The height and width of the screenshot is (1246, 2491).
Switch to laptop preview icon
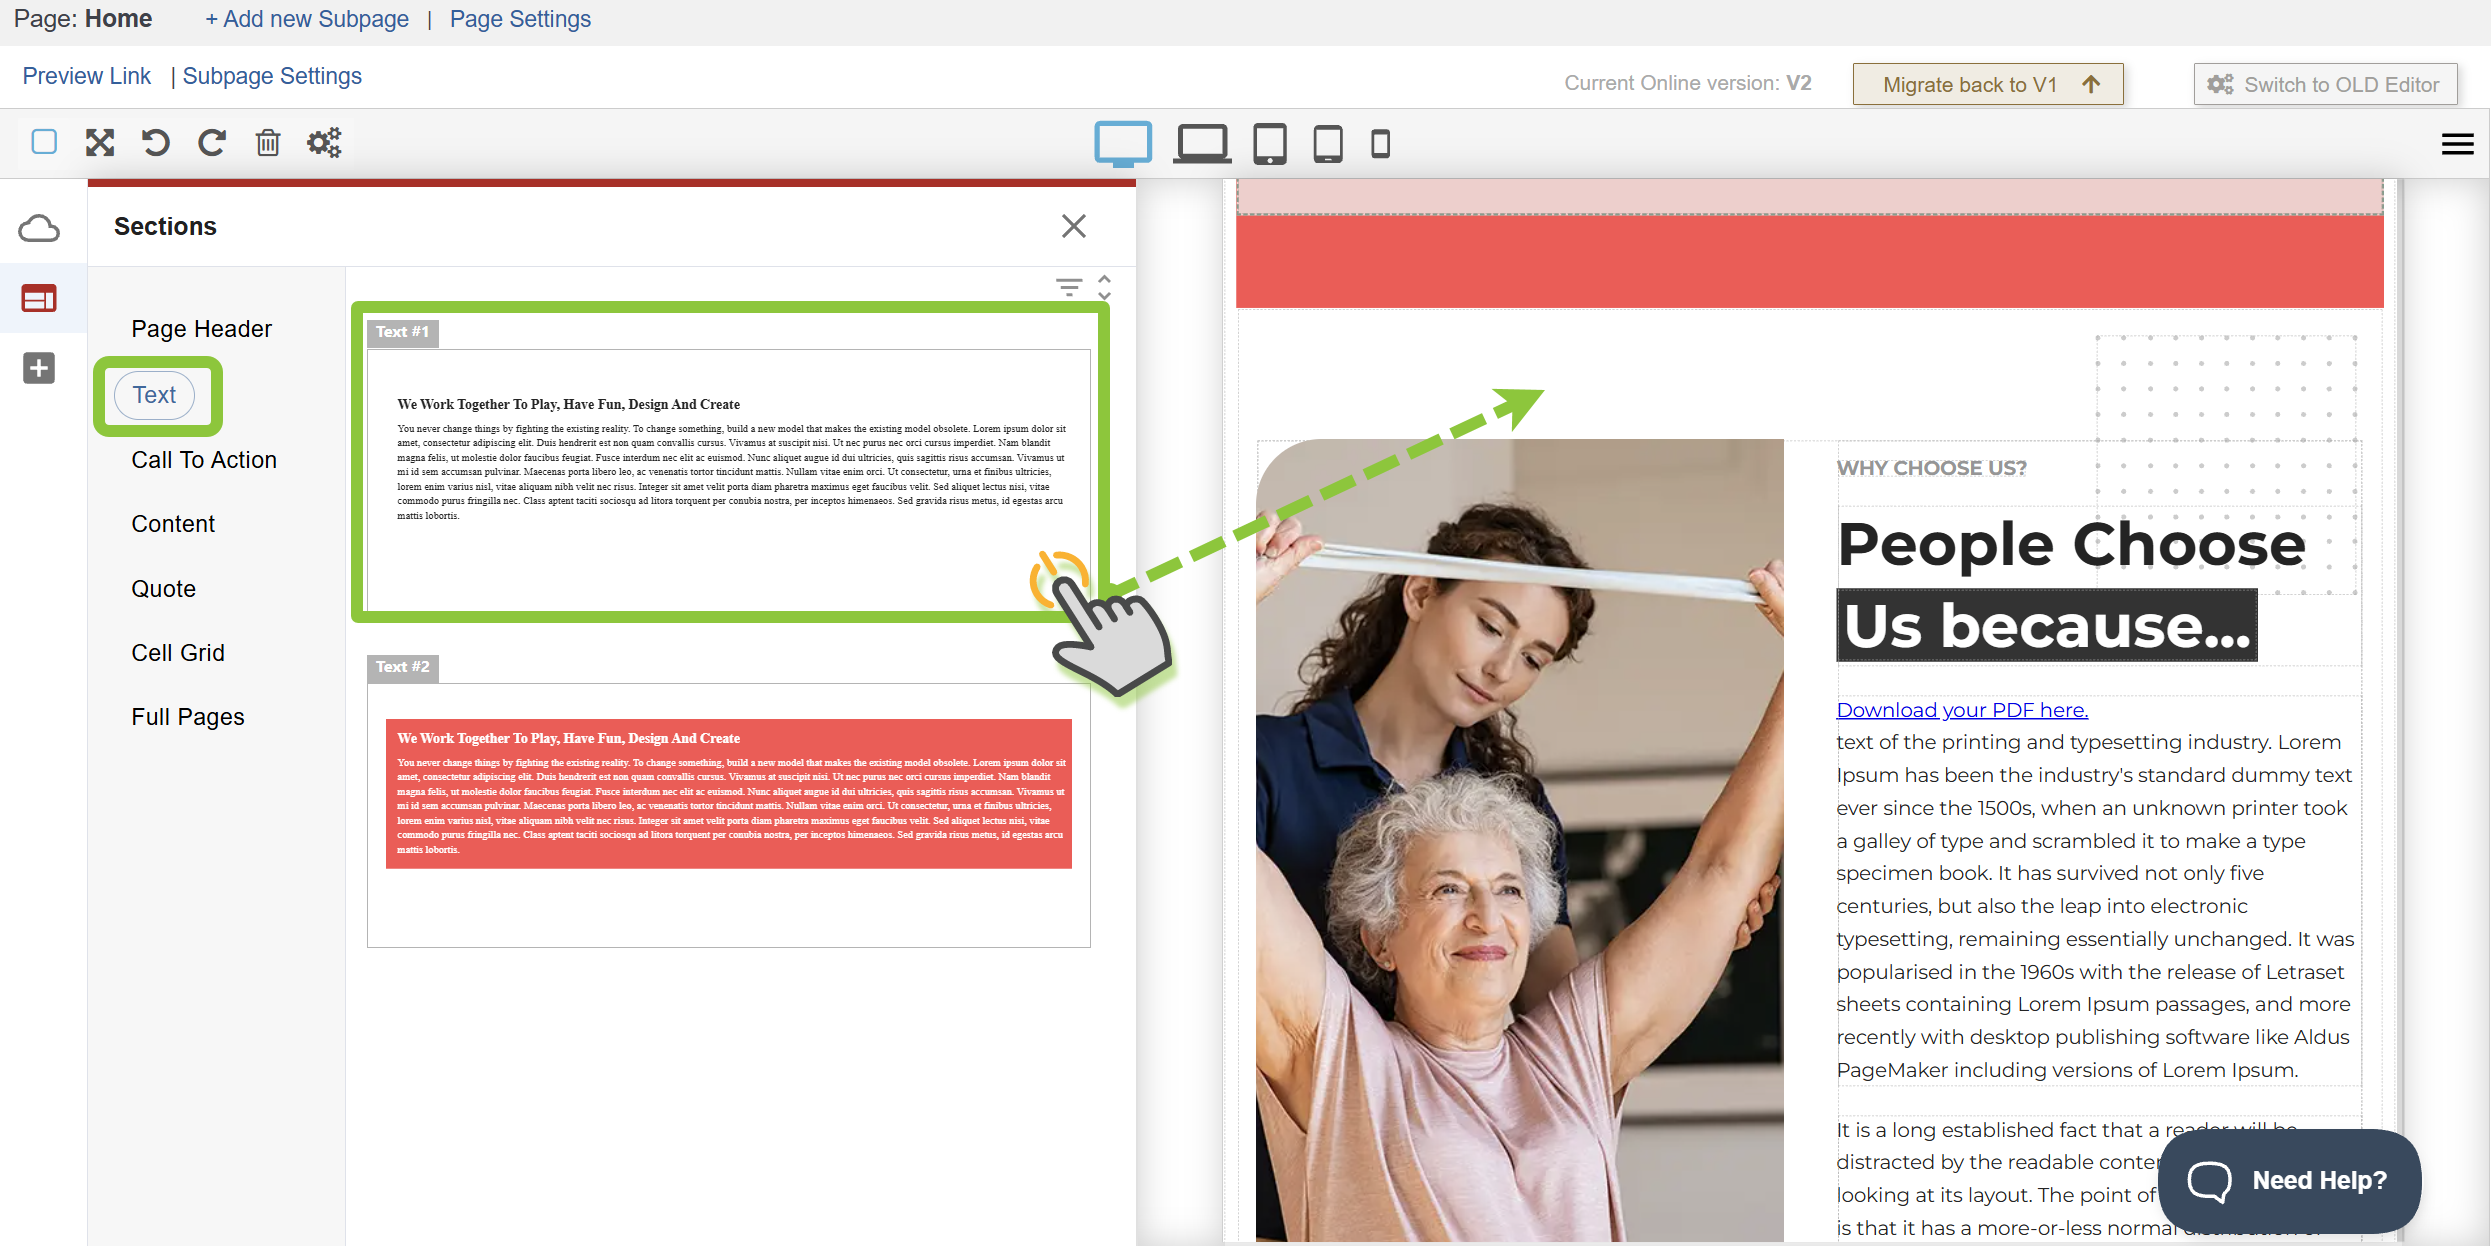point(1201,143)
